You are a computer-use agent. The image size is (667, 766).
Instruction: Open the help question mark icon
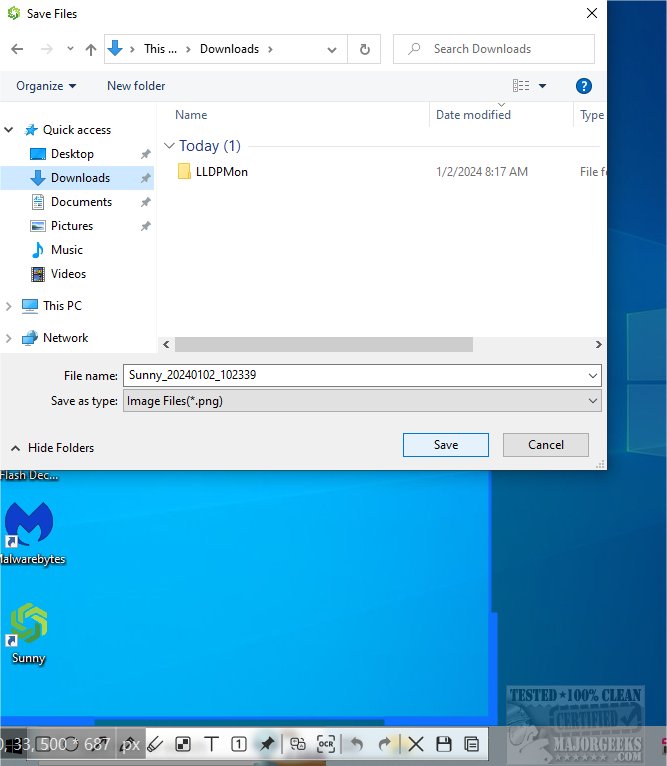(x=583, y=86)
